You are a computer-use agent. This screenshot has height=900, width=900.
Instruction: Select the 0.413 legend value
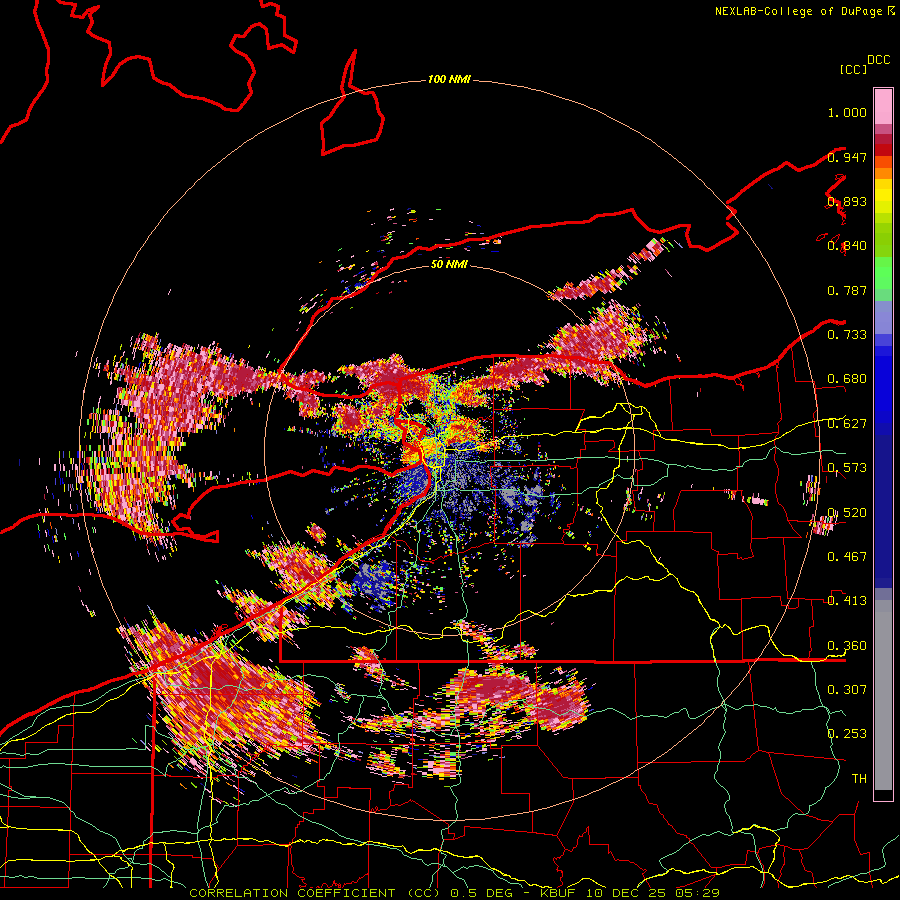coord(847,601)
